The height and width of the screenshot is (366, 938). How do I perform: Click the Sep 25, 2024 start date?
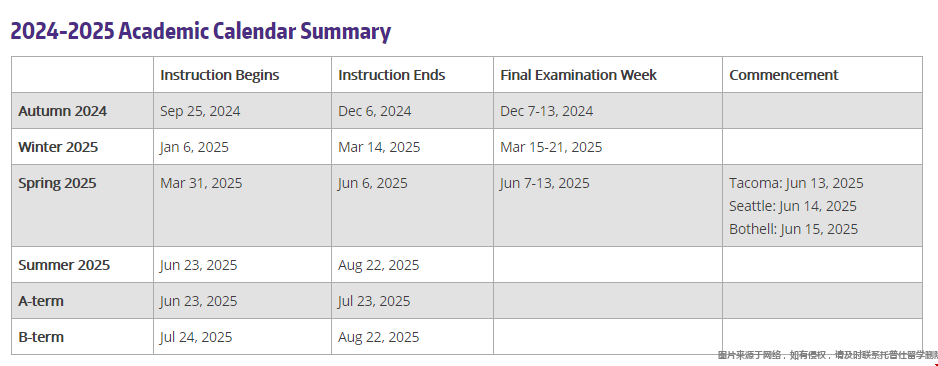(200, 111)
